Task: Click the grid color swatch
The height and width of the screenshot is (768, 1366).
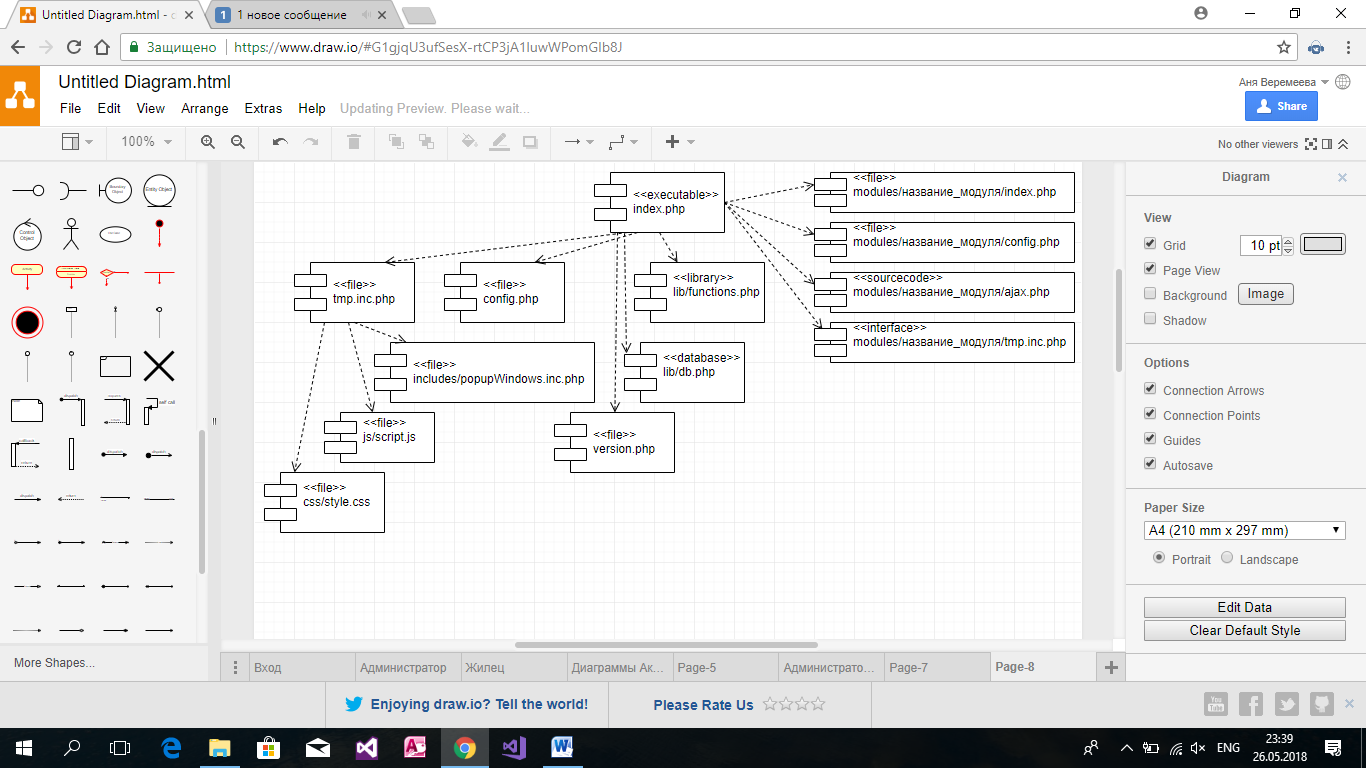Action: 1323,244
